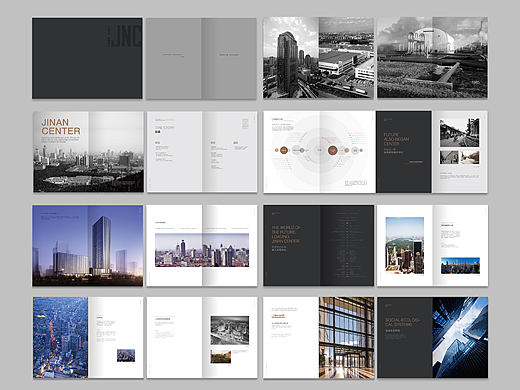Viewport: 520px width, 390px height.
Task: Select the black-and-white domed building photo spread
Action: [x=432, y=58]
